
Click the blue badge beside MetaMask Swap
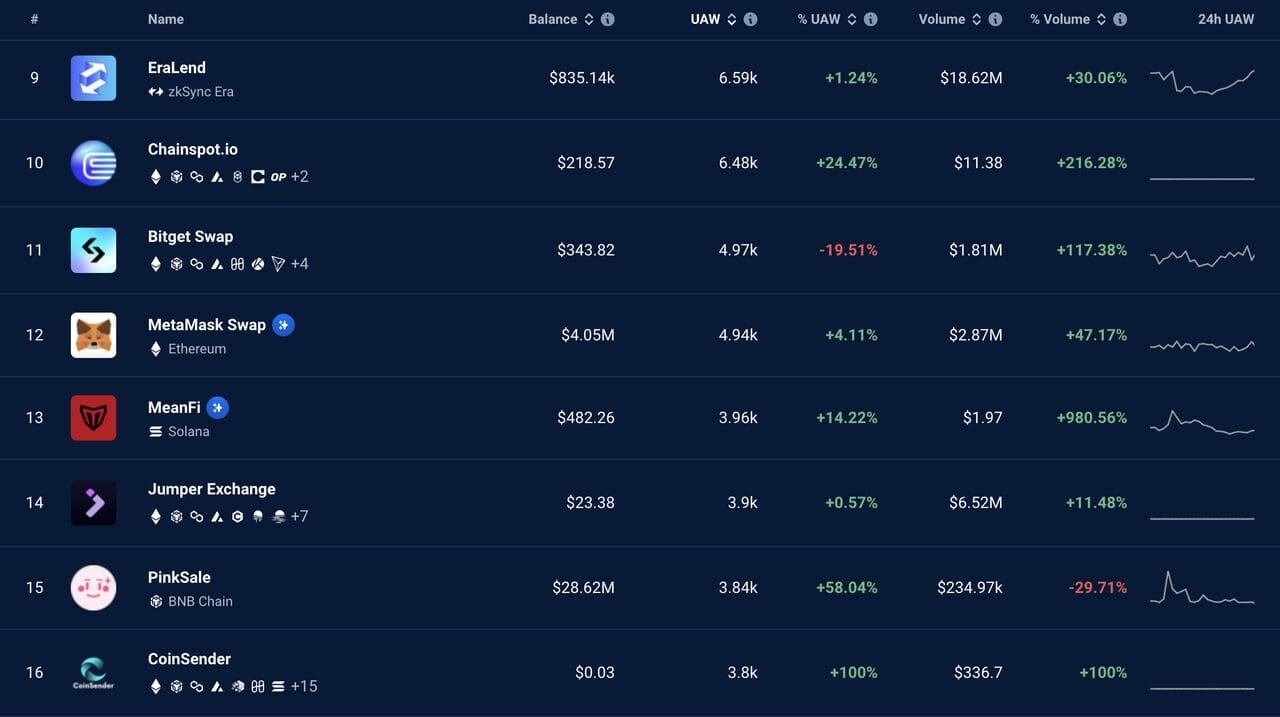coord(284,325)
